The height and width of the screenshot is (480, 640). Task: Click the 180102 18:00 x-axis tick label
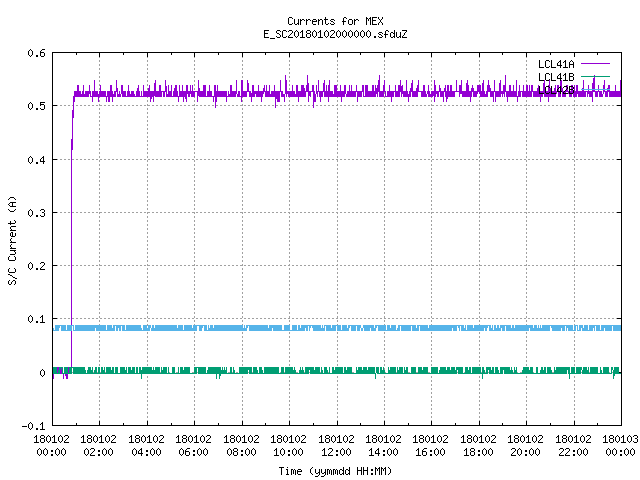coord(478,446)
